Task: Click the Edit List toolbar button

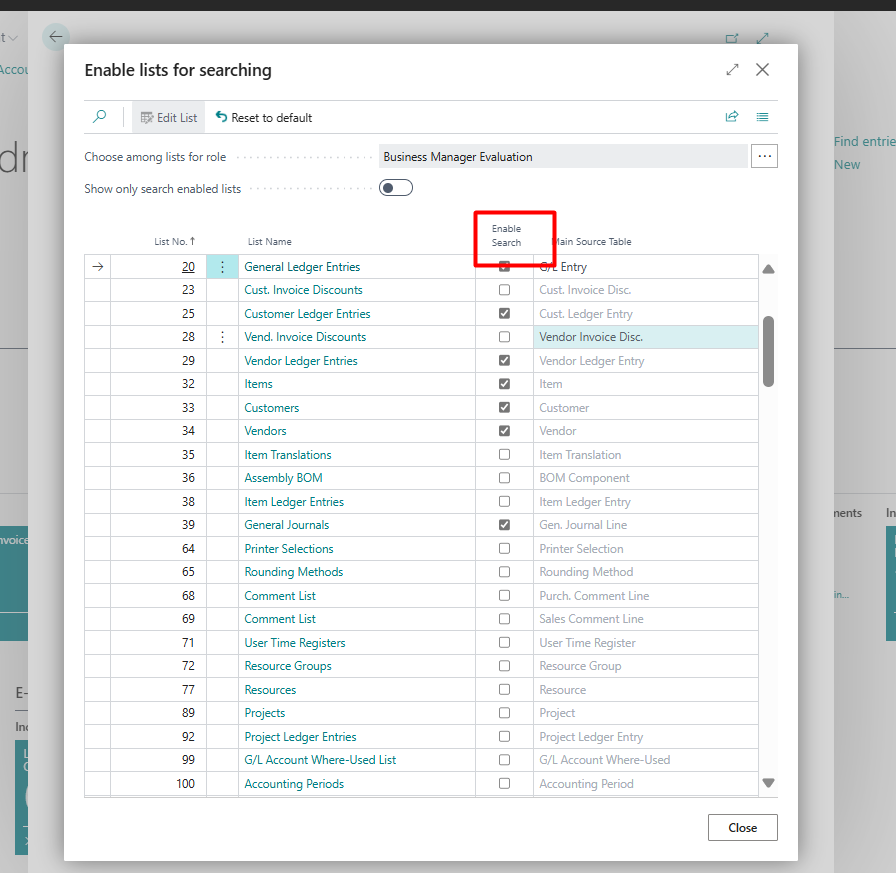Action: pyautogui.click(x=169, y=117)
